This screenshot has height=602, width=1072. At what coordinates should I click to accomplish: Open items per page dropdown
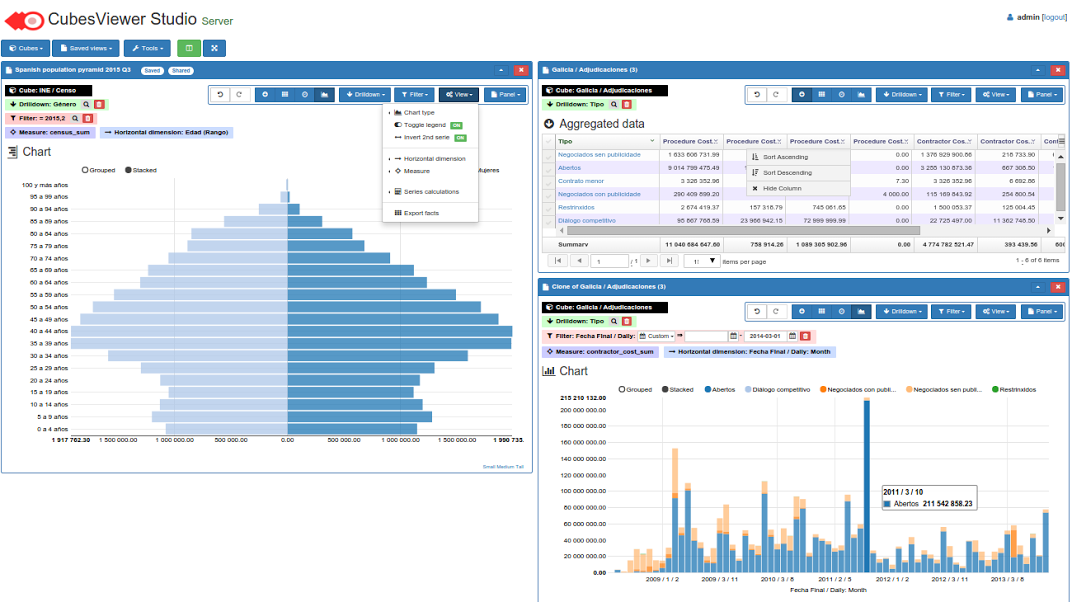click(x=702, y=261)
